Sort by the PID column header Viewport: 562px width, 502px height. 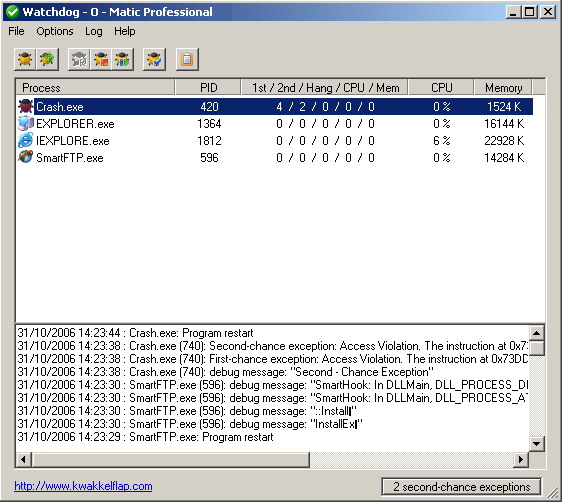click(208, 87)
